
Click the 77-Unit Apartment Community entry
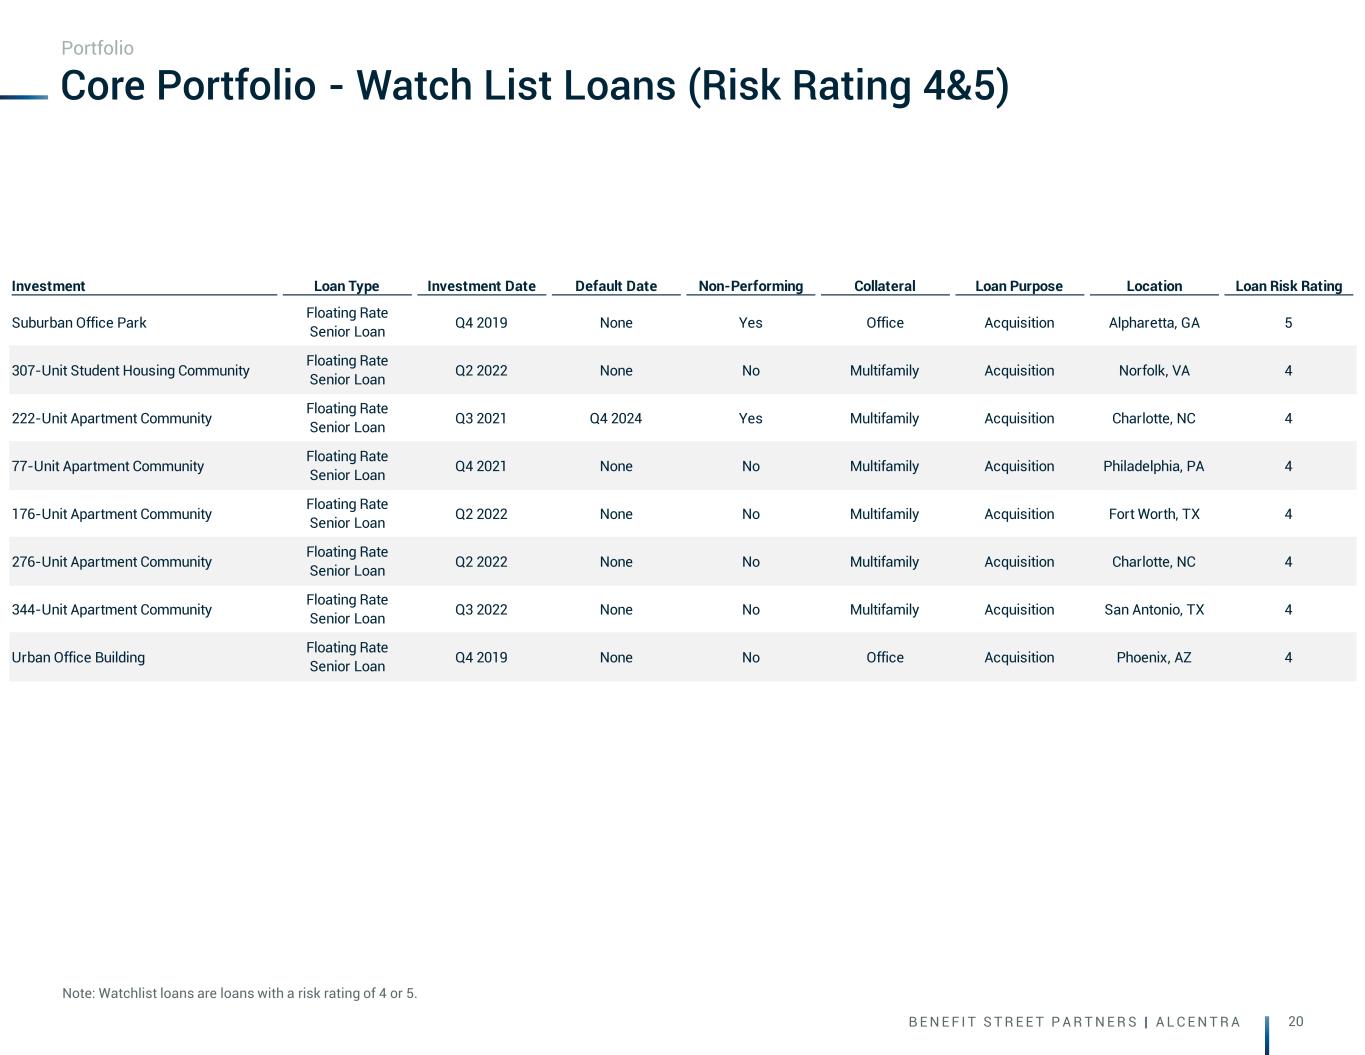[107, 466]
